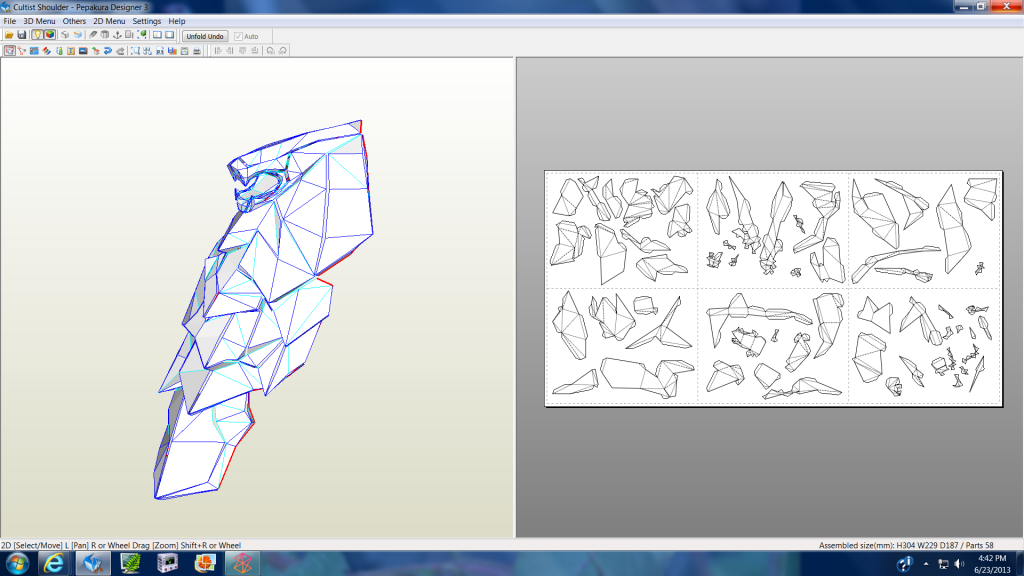
Task: Toggle the colored cube texture icon
Action: pyautogui.click(x=50, y=35)
